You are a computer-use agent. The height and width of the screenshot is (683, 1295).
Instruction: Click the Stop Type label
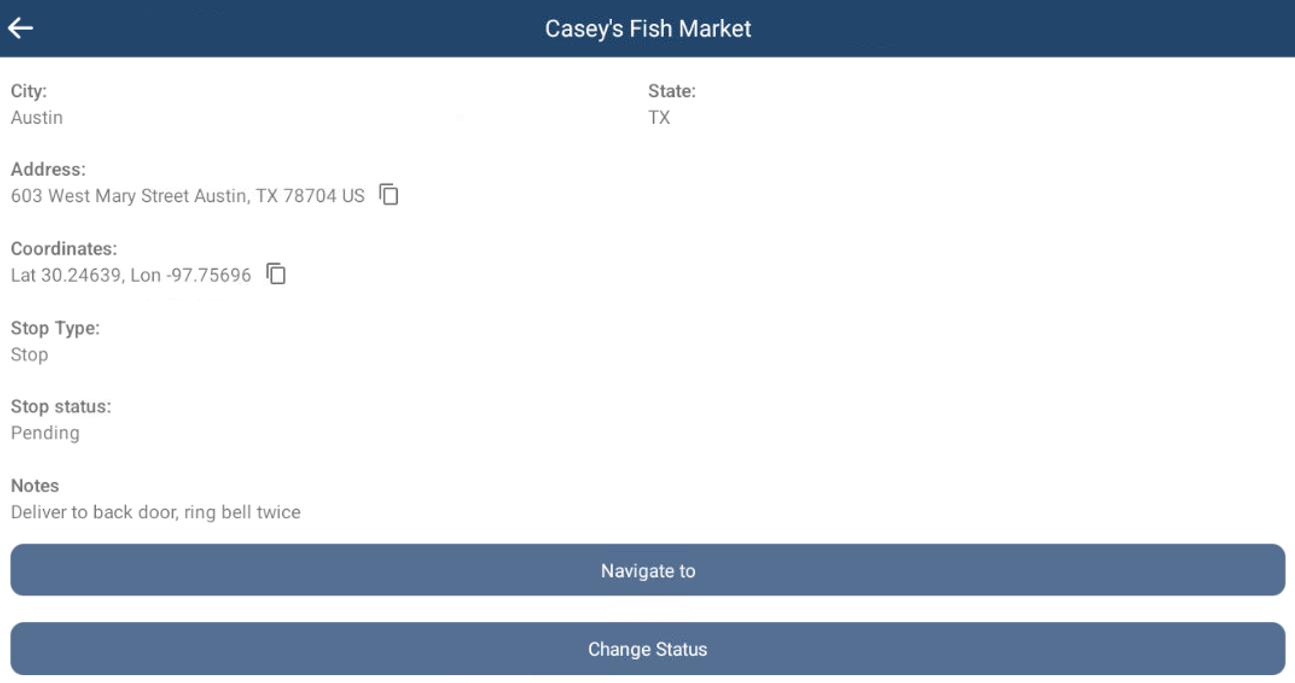pyautogui.click(x=55, y=328)
